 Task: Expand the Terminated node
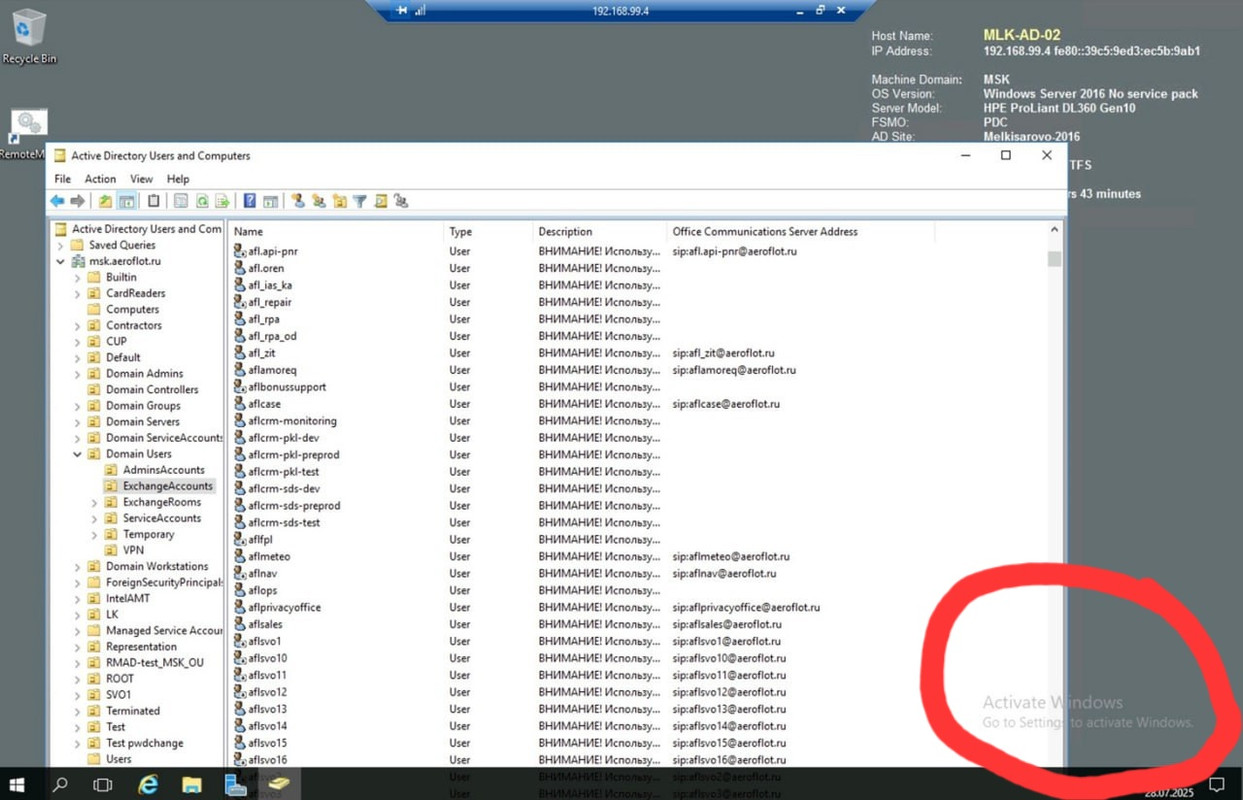tap(78, 711)
